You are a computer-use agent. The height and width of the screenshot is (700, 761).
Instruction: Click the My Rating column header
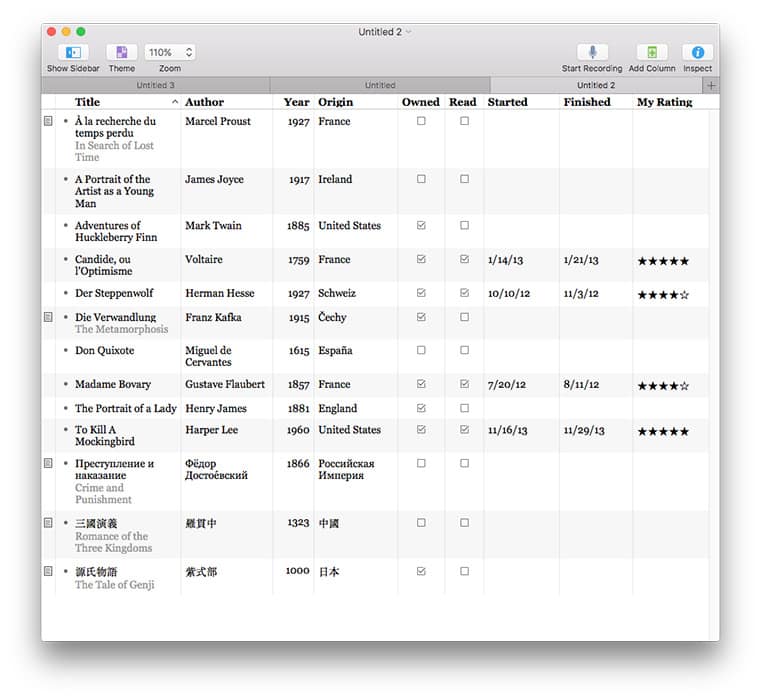point(664,102)
